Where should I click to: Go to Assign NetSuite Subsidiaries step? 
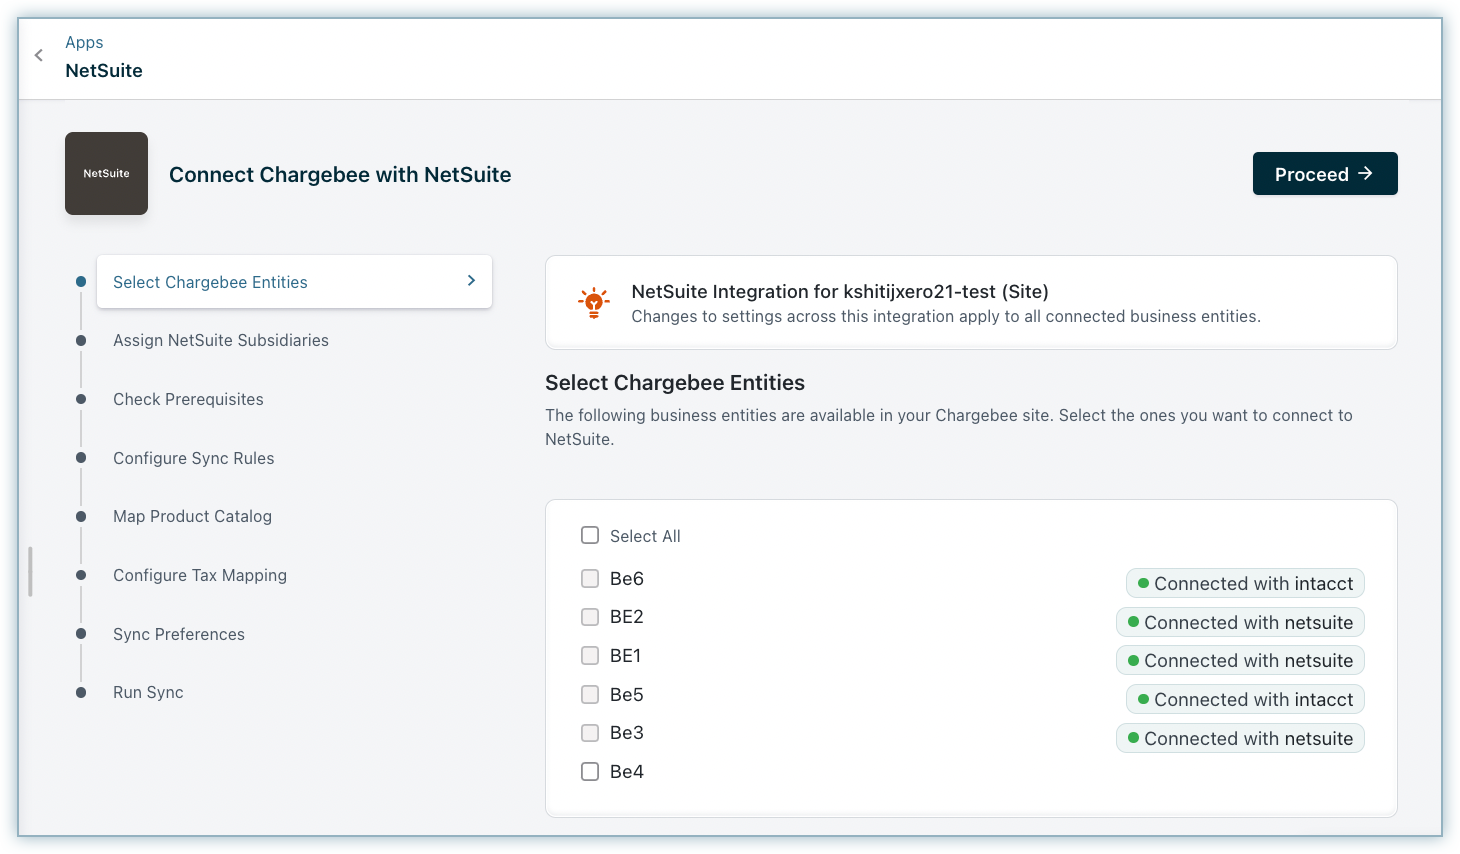pyautogui.click(x=220, y=340)
